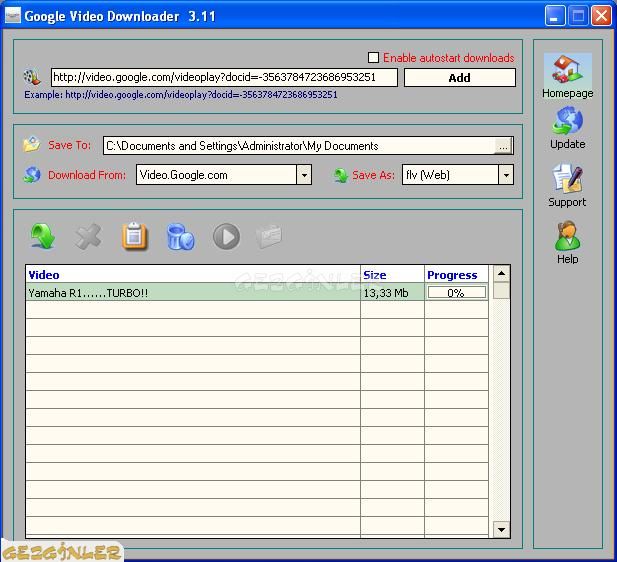Click the blue trash bin icon

[180, 236]
